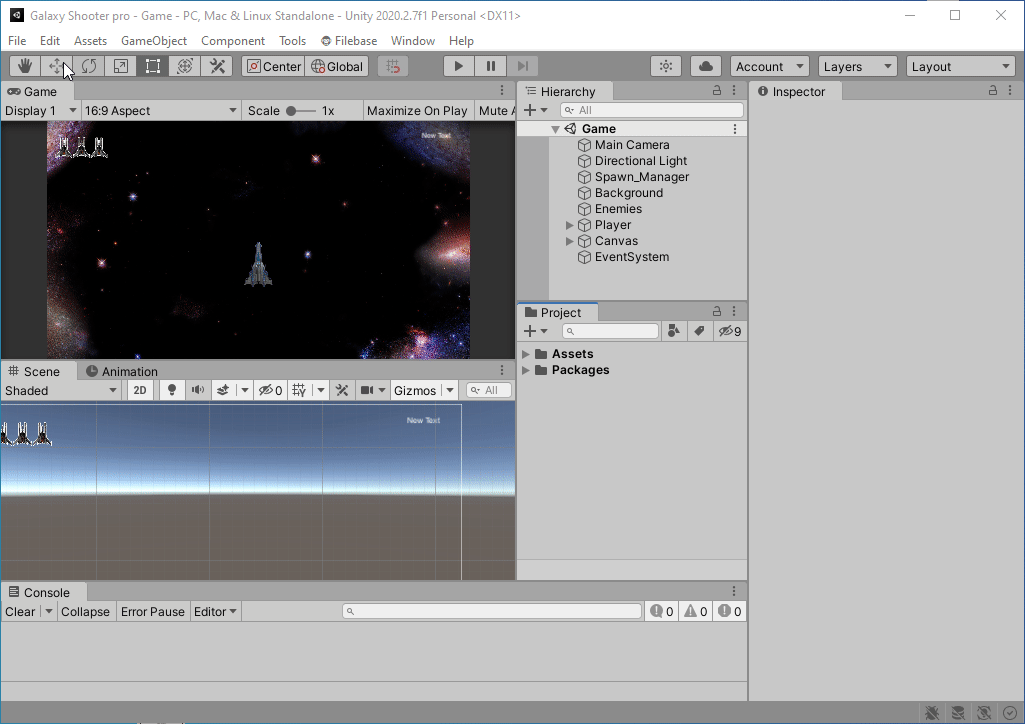Screen dimensions: 1025x724
Task: Toggle scene lighting bulb icon
Action: tap(172, 390)
